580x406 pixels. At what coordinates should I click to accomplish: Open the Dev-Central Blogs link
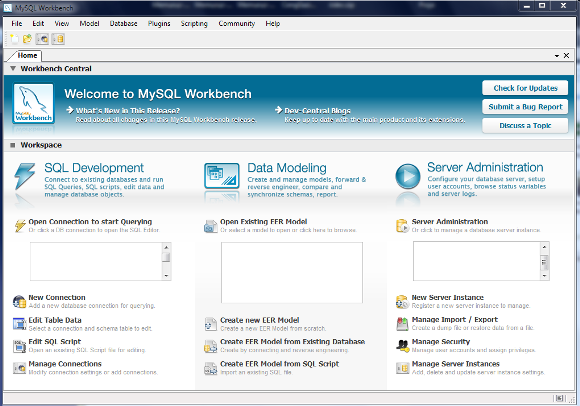(x=317, y=111)
